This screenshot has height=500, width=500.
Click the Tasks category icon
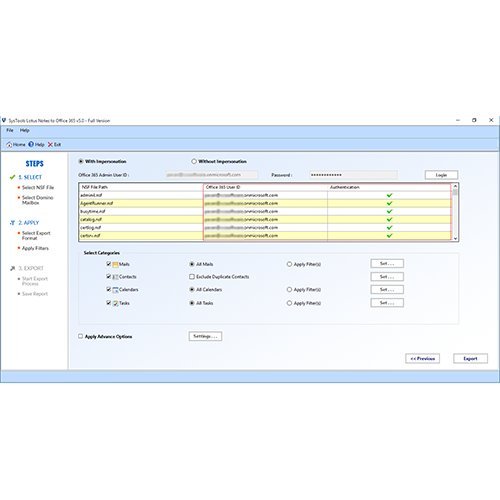tap(115, 303)
